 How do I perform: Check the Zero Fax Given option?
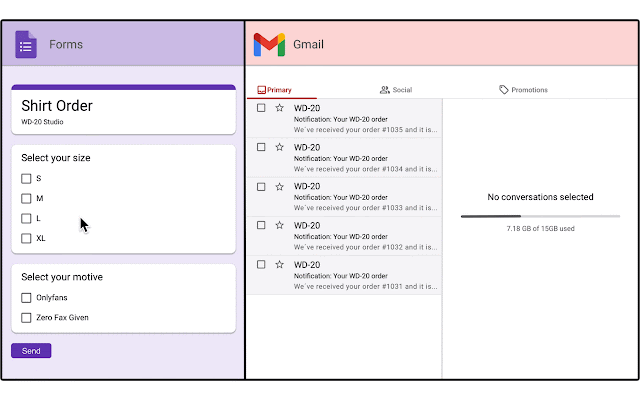(26, 318)
